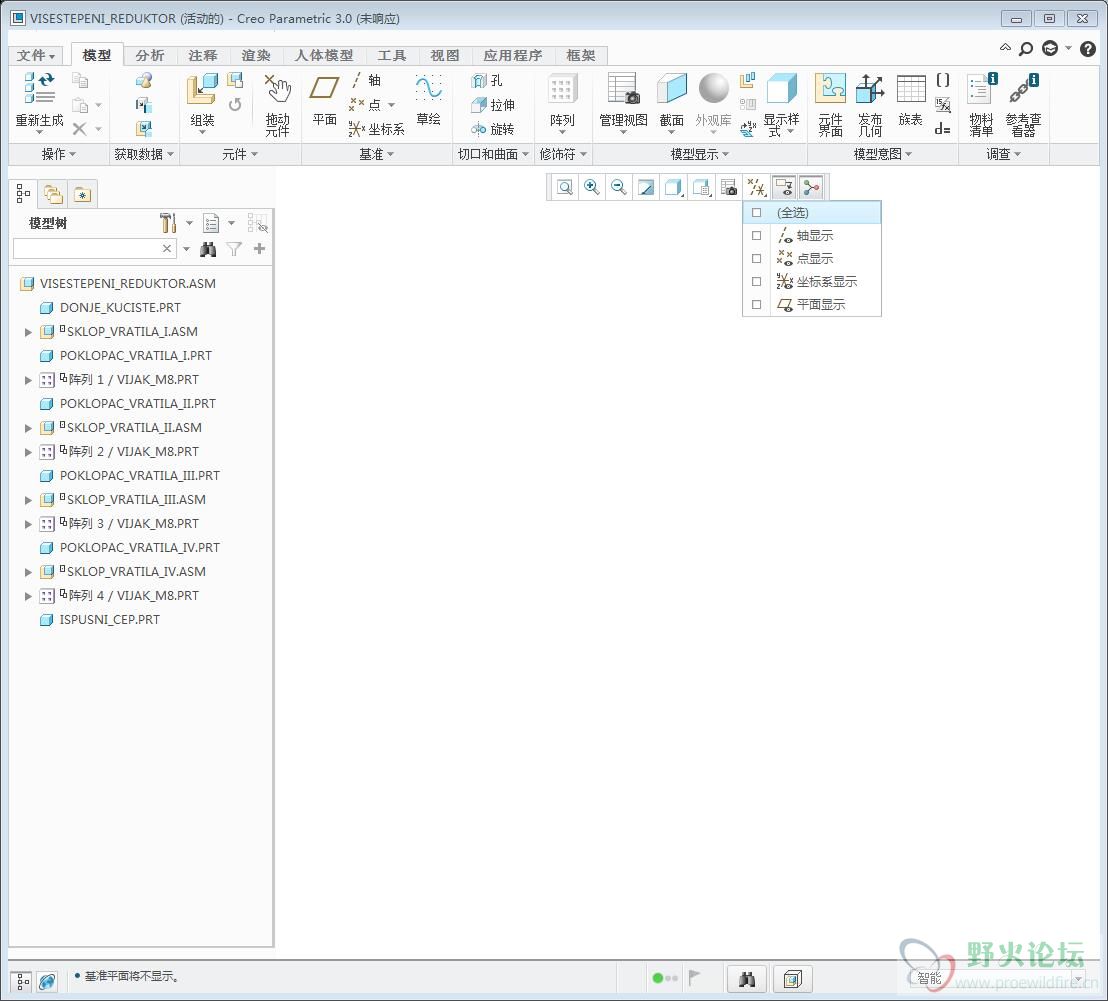Open the 文件 file menu
This screenshot has width=1108, height=1001.
(35, 55)
